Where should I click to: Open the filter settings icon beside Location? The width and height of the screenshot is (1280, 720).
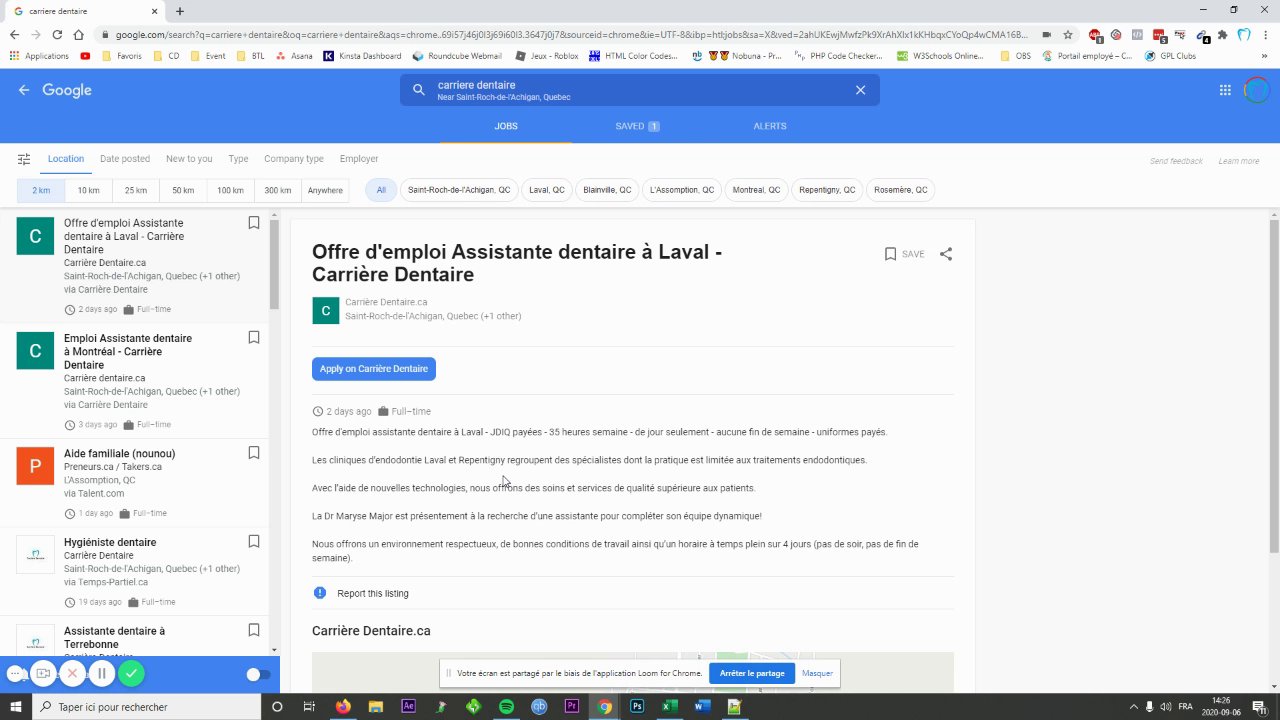(24, 159)
